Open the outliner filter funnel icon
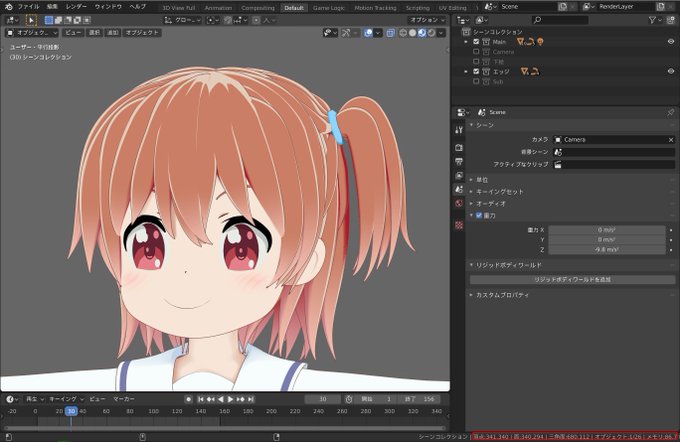This screenshot has width=680, height=442. point(652,20)
